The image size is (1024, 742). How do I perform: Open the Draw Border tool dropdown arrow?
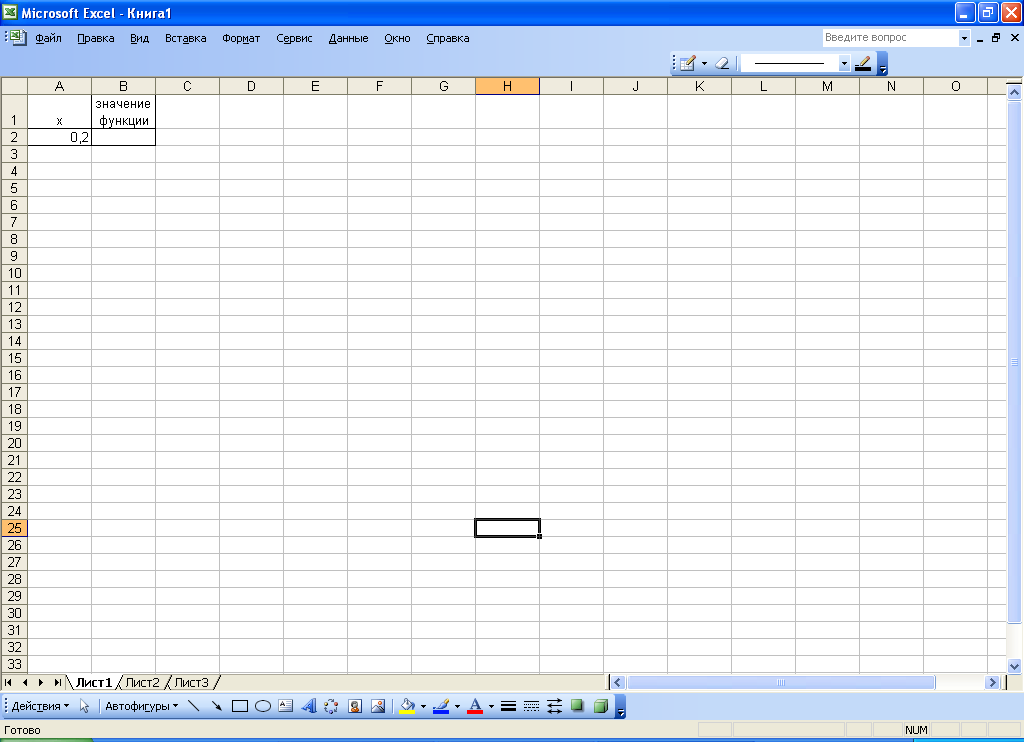pyautogui.click(x=704, y=63)
